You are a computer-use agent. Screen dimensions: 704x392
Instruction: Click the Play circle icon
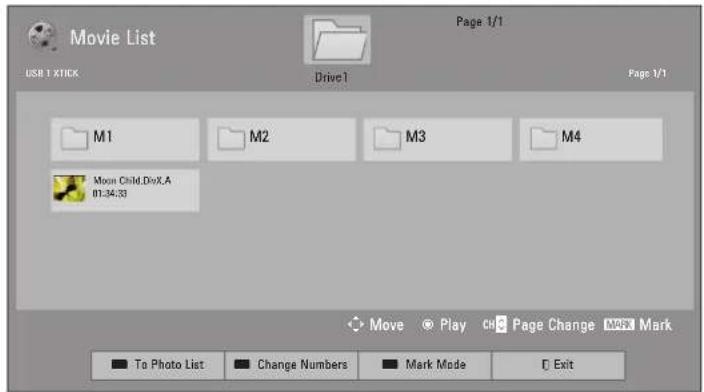point(428,324)
